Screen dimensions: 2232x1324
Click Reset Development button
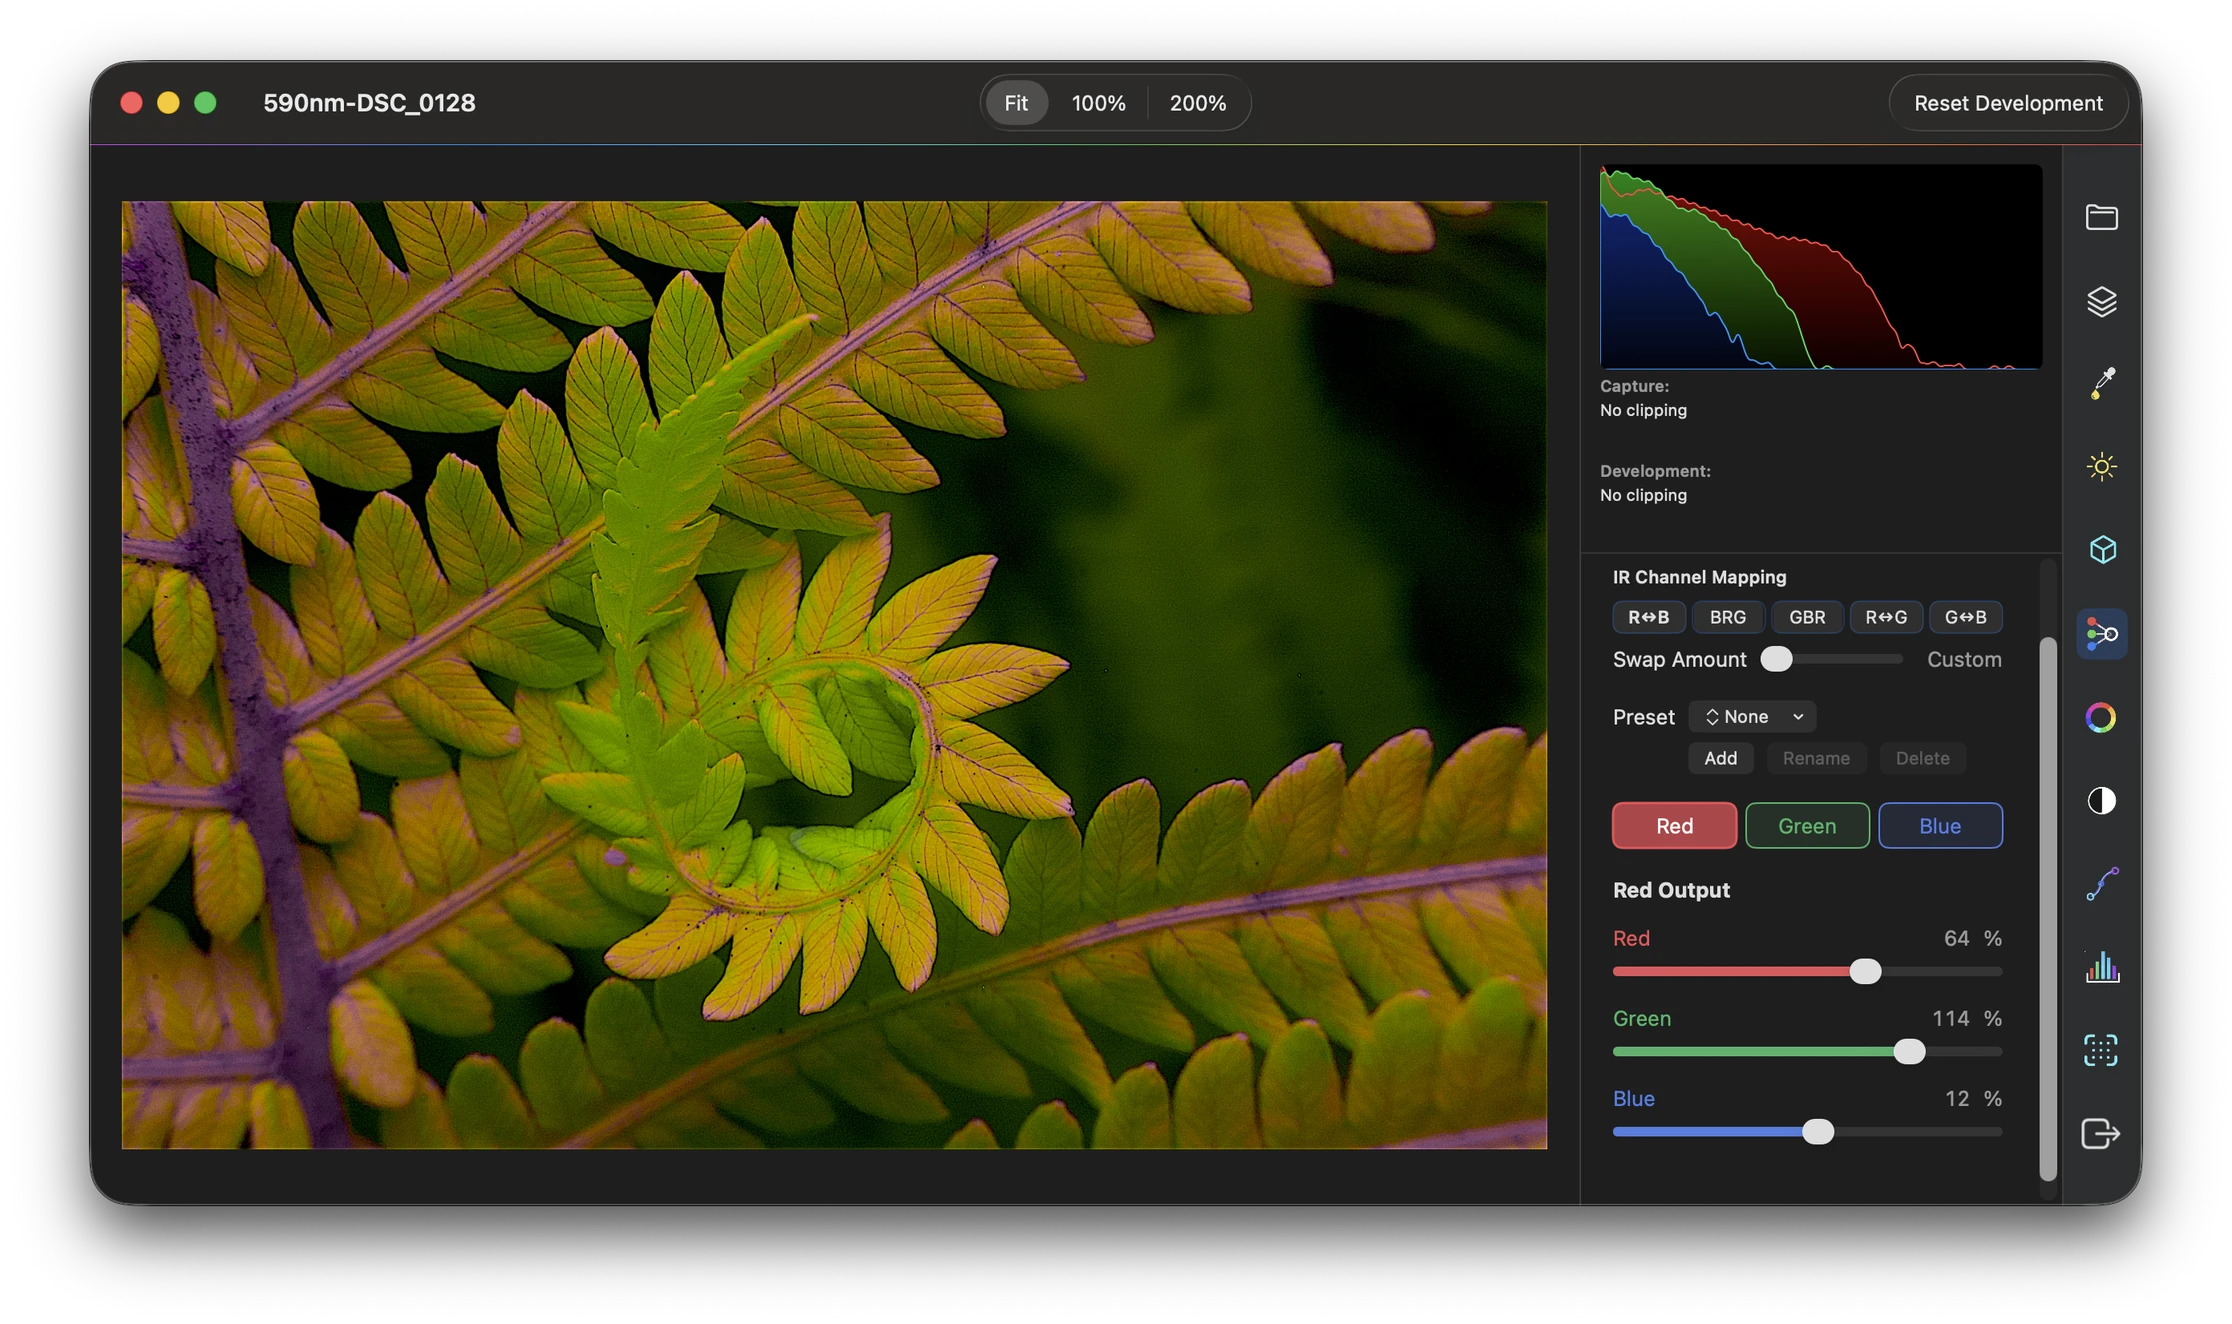click(2007, 103)
